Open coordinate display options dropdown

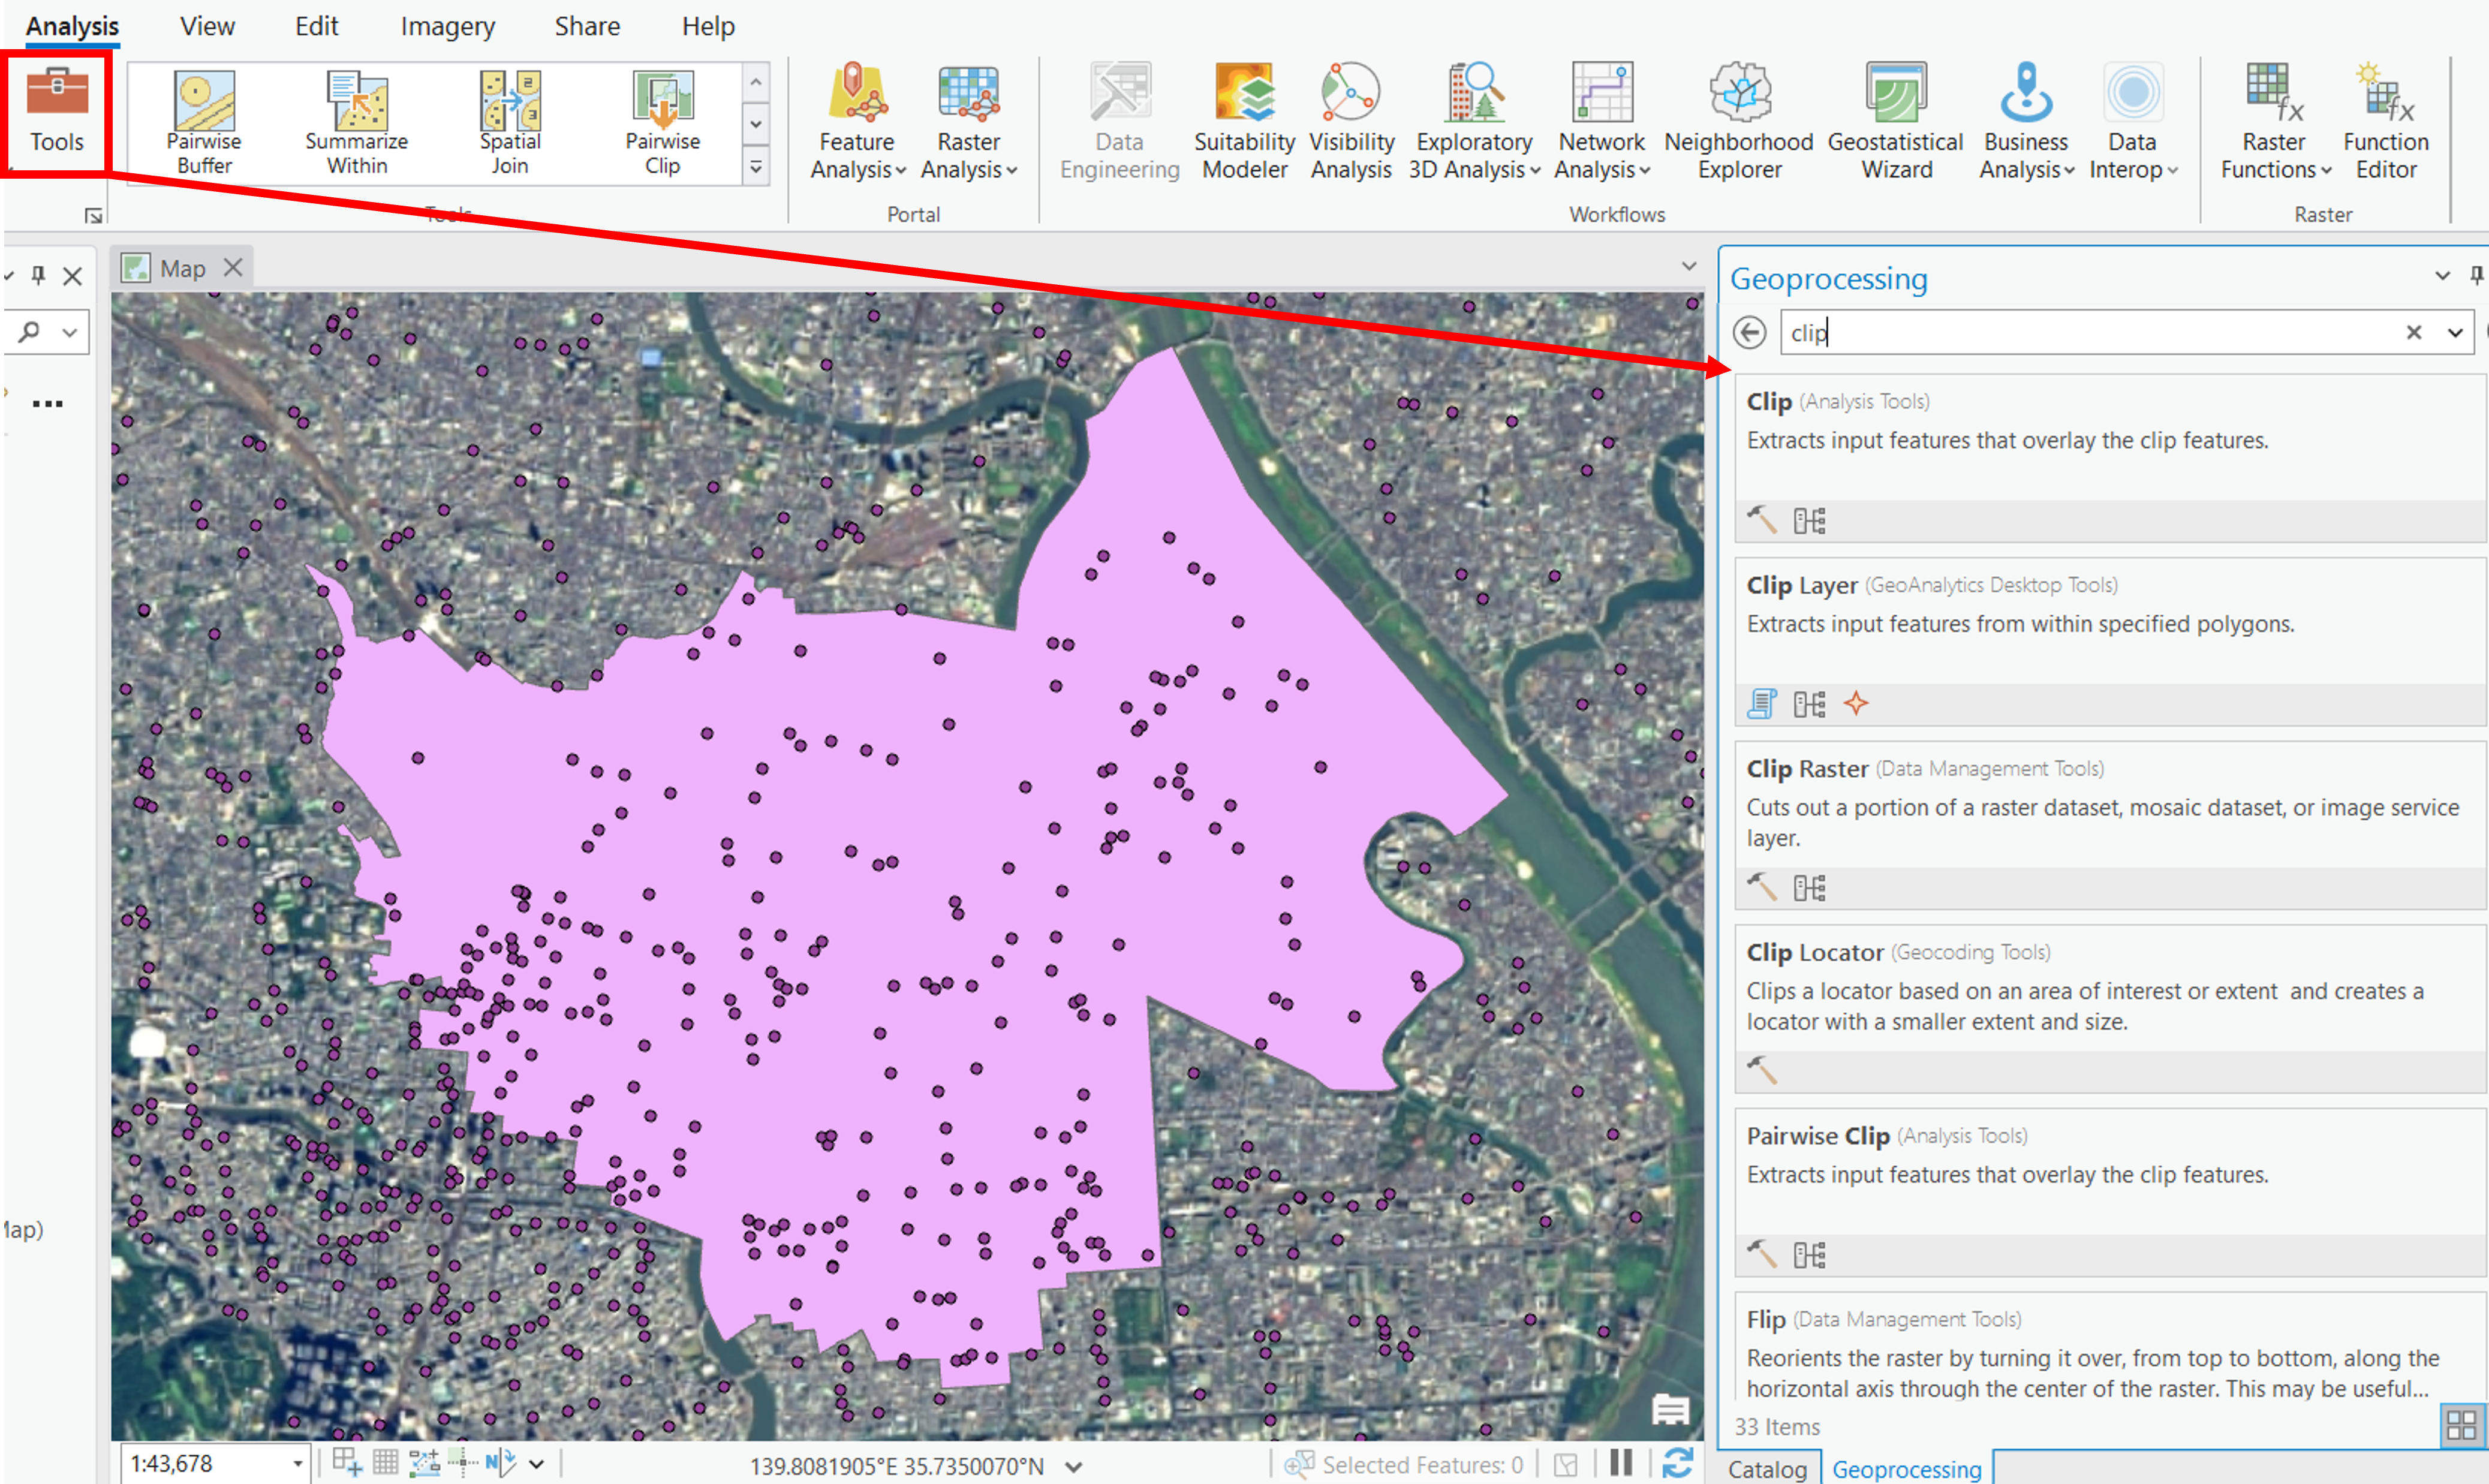1074,1466
